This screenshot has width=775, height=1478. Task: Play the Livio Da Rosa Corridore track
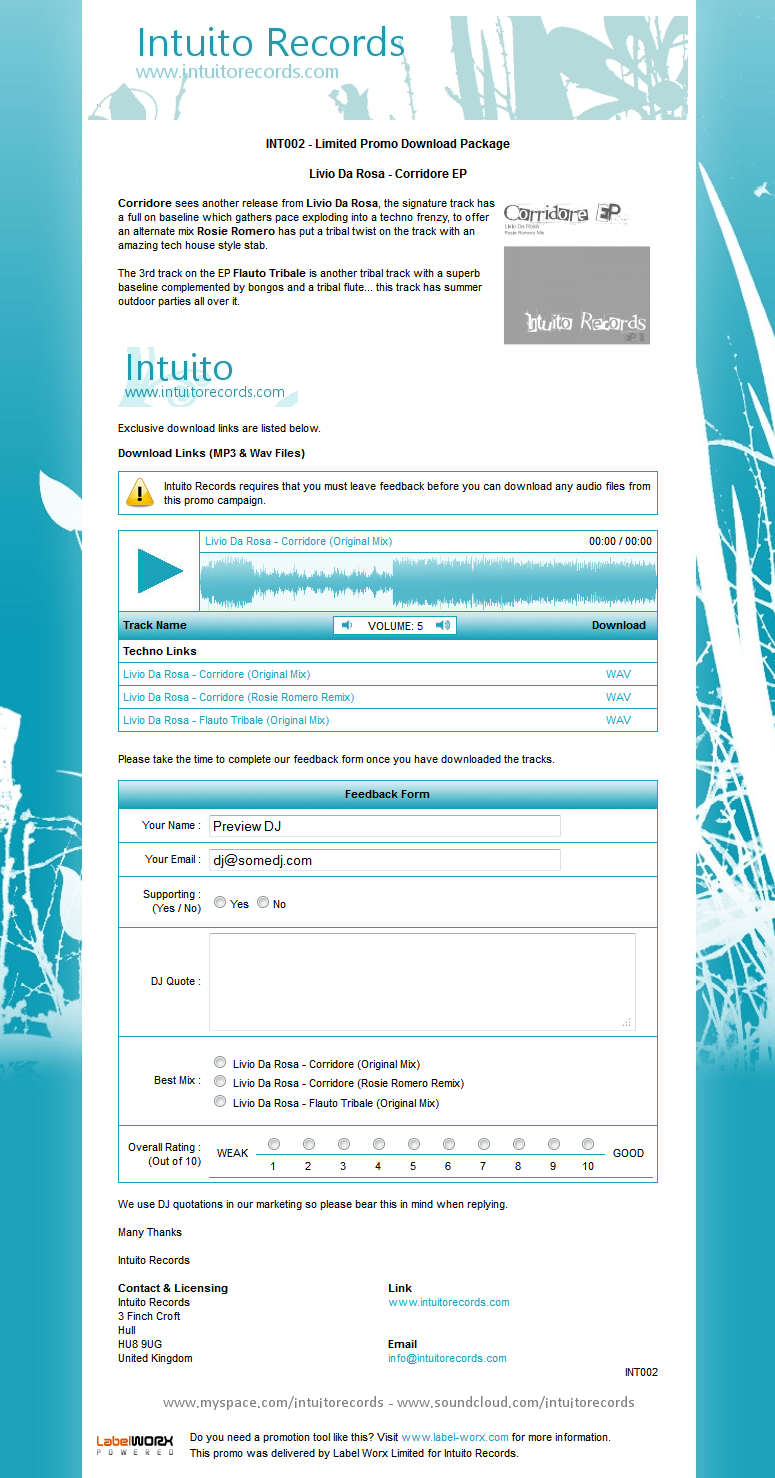[159, 571]
